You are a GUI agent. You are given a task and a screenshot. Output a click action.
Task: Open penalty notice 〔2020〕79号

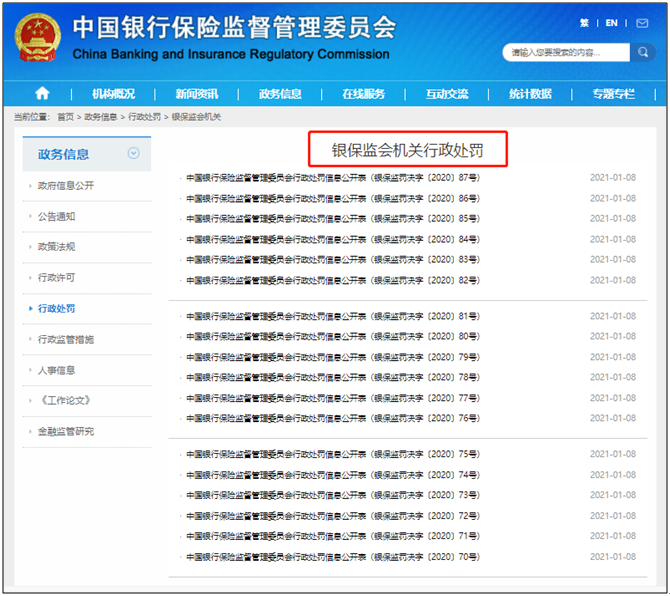tap(333, 357)
